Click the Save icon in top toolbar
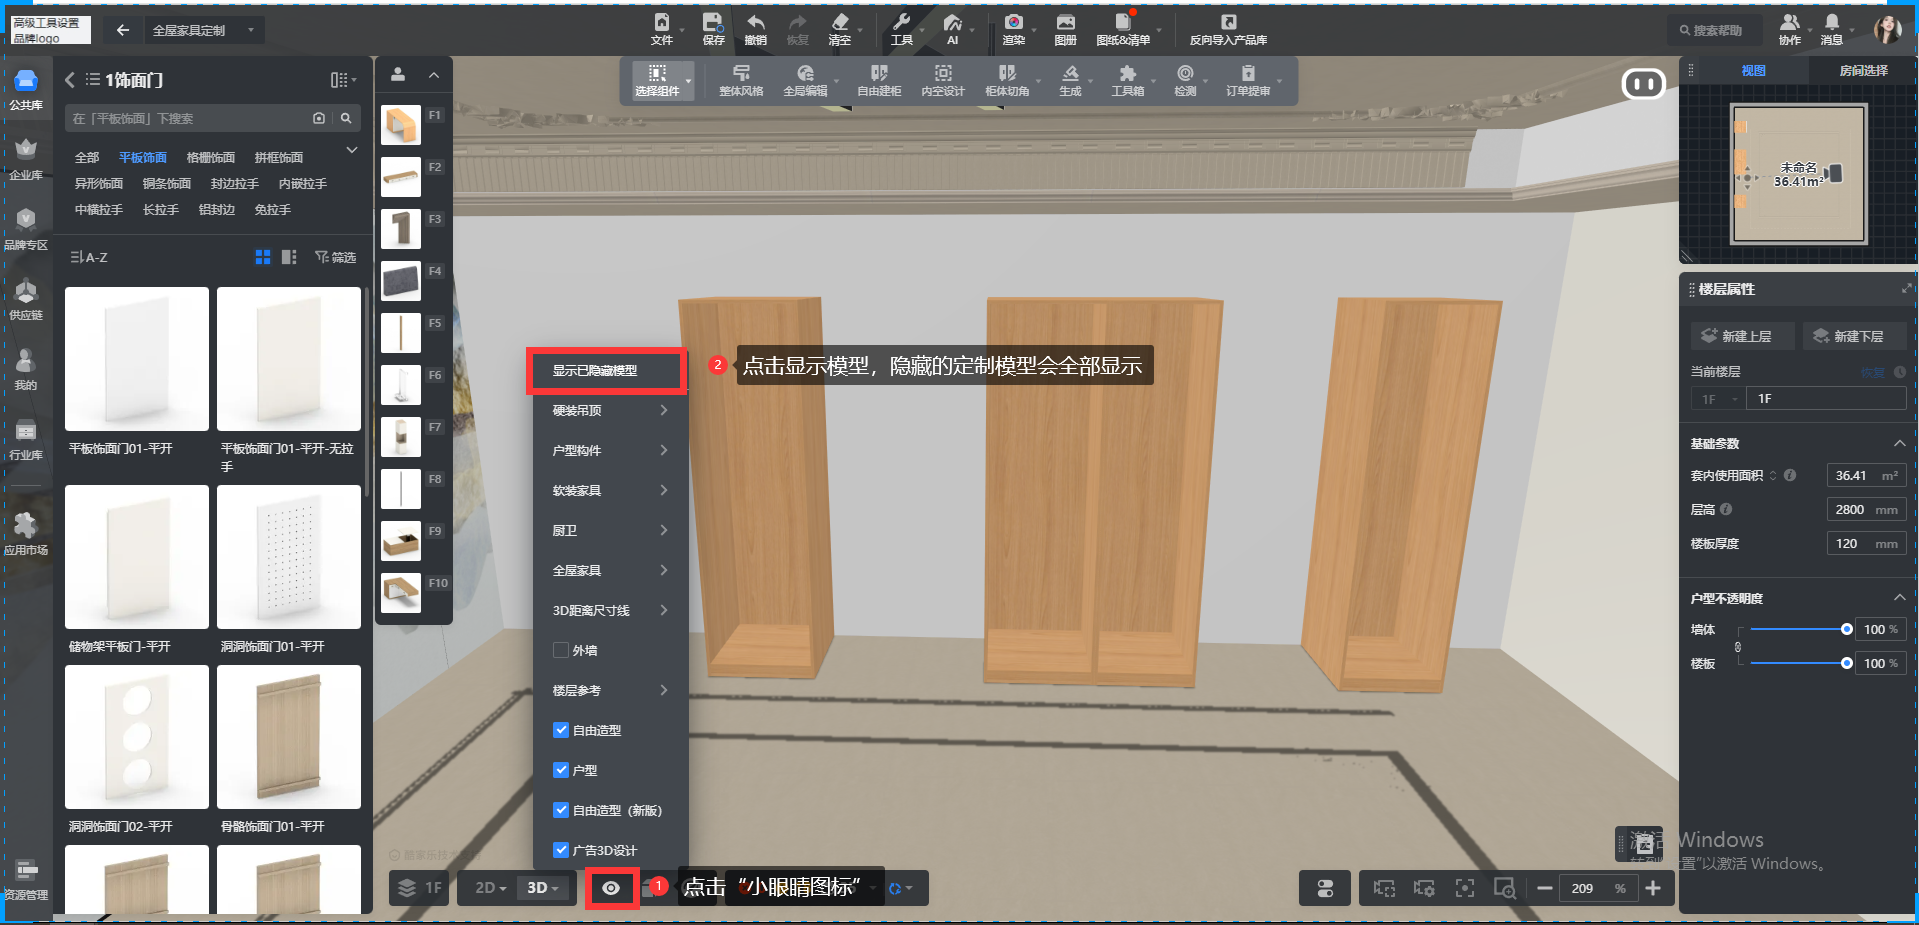Screen dimensions: 1919x925 click(x=712, y=24)
